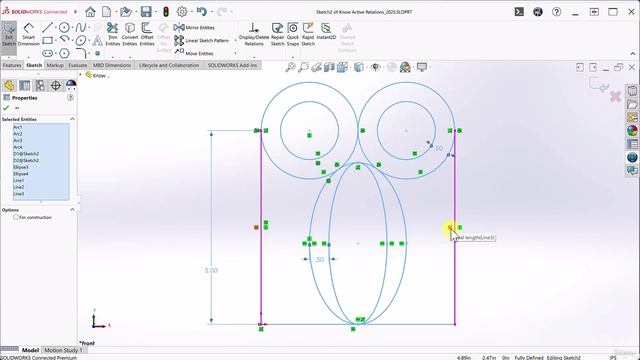
Task: Click Linear Sketch Pattern
Action: (x=202, y=40)
